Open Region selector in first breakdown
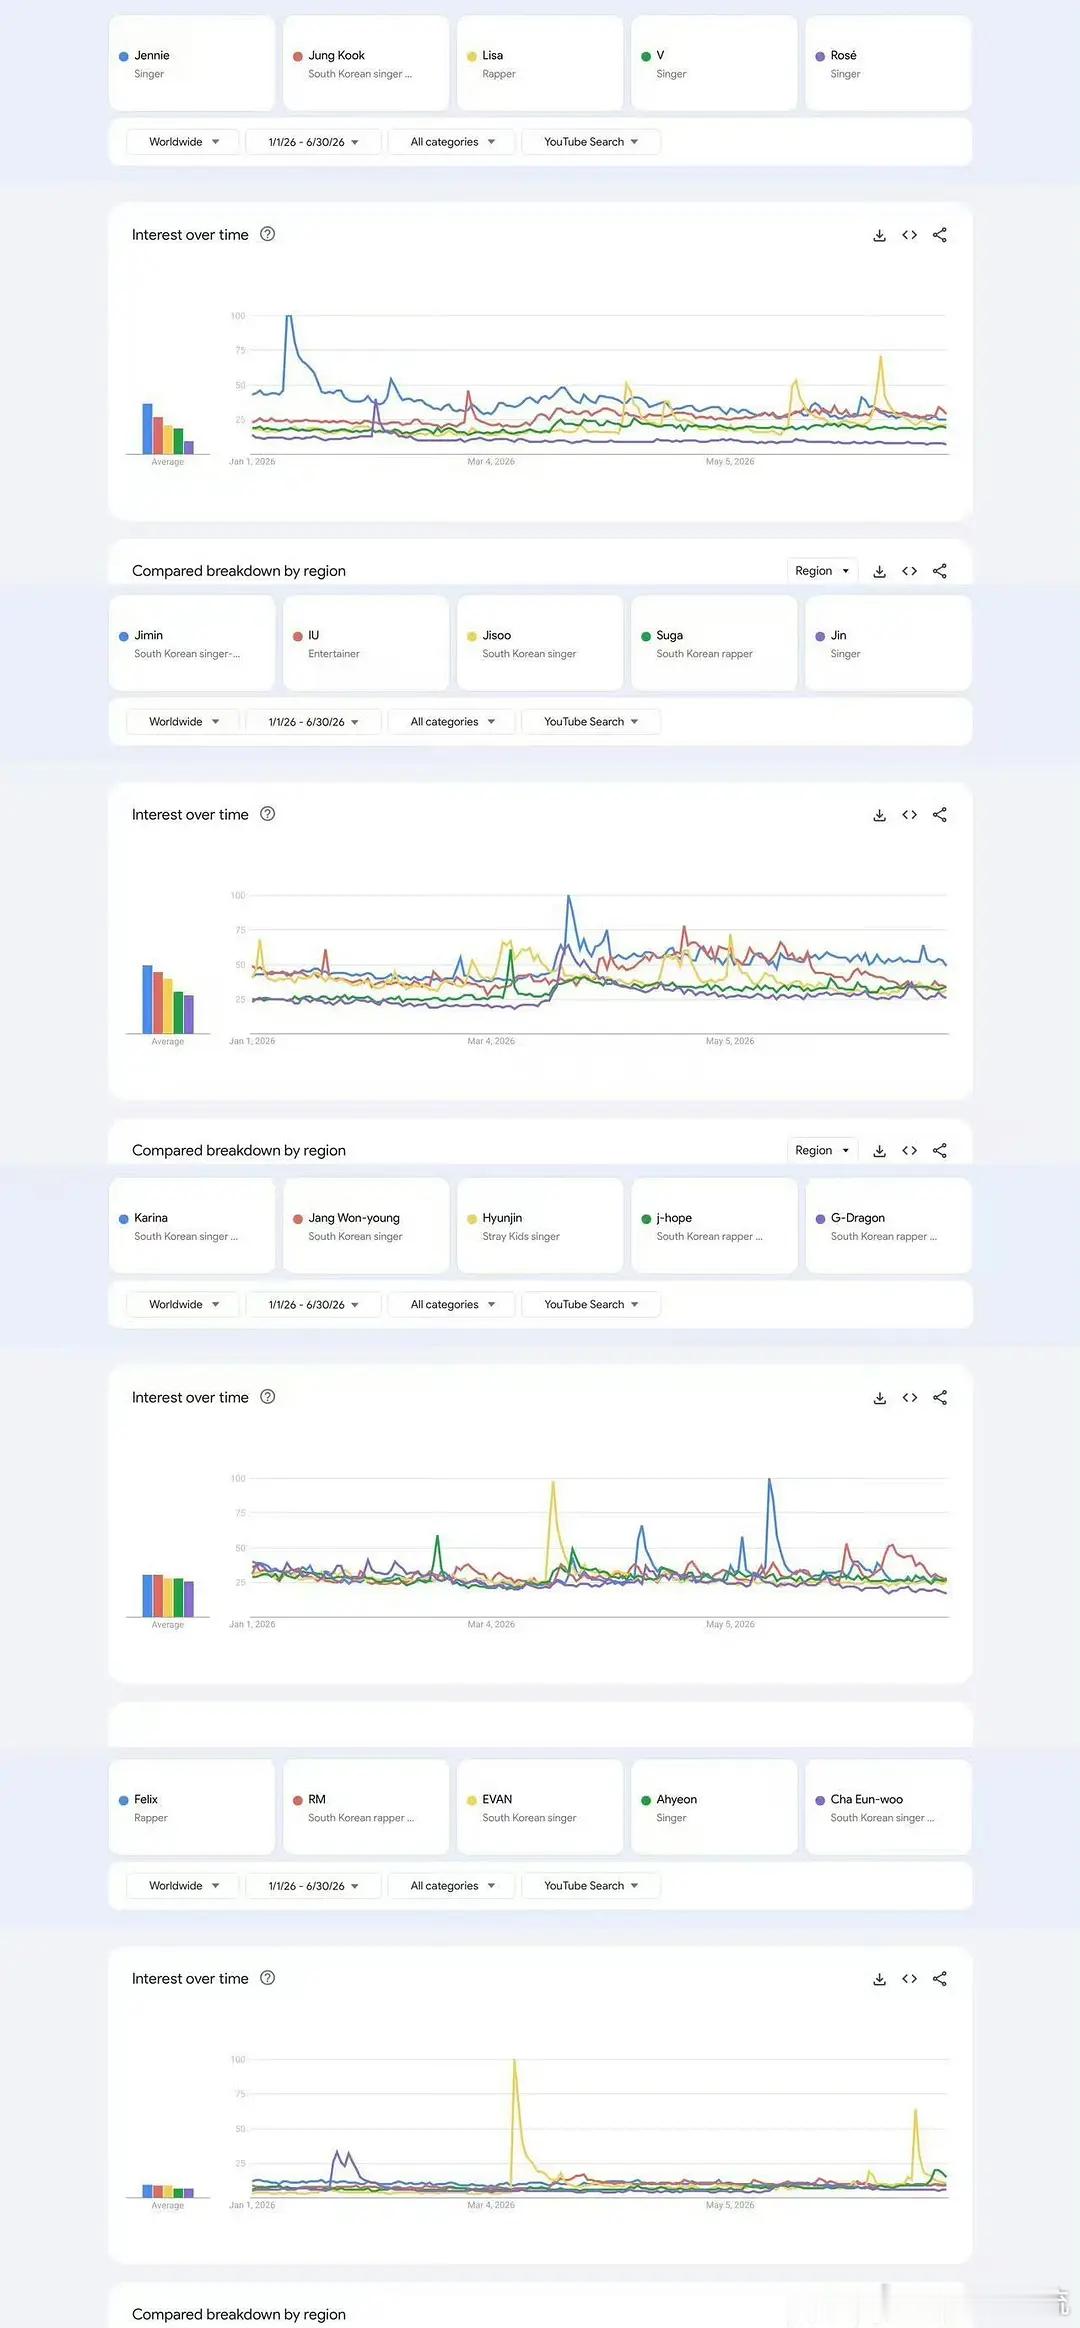The image size is (1080, 2328). point(822,571)
